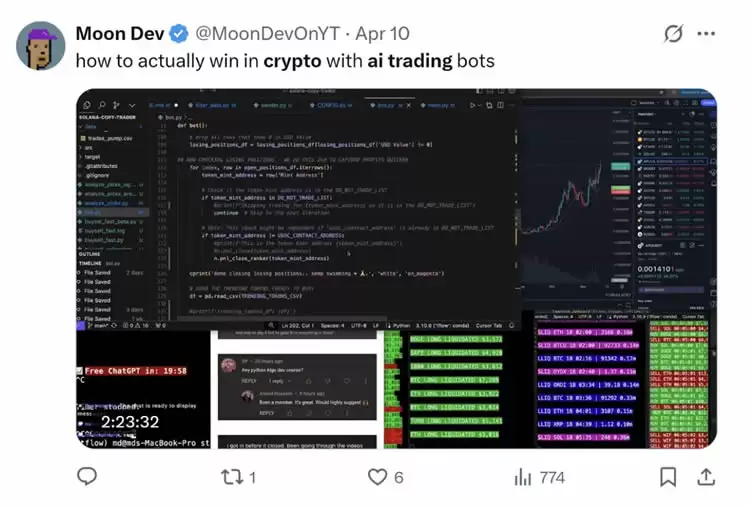Screen dimensions: 750x507
Task: Like the tweet with the heart icon
Action: (377, 477)
